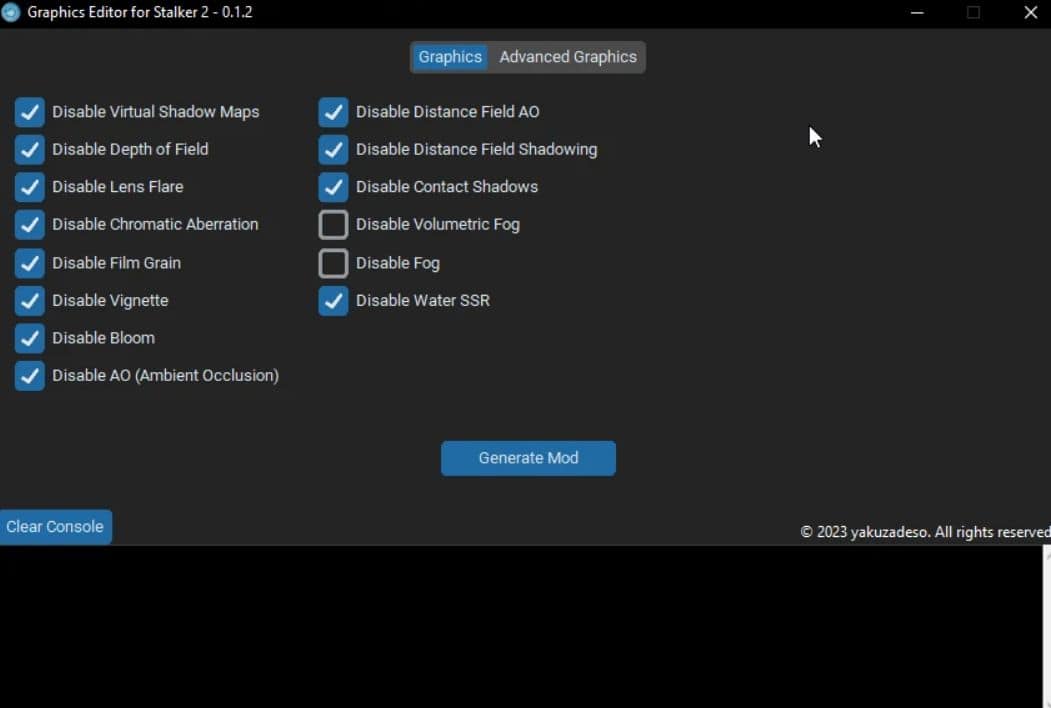The image size is (1051, 708).
Task: Toggle Disable AO (Ambient Occlusion)
Action: tap(29, 375)
